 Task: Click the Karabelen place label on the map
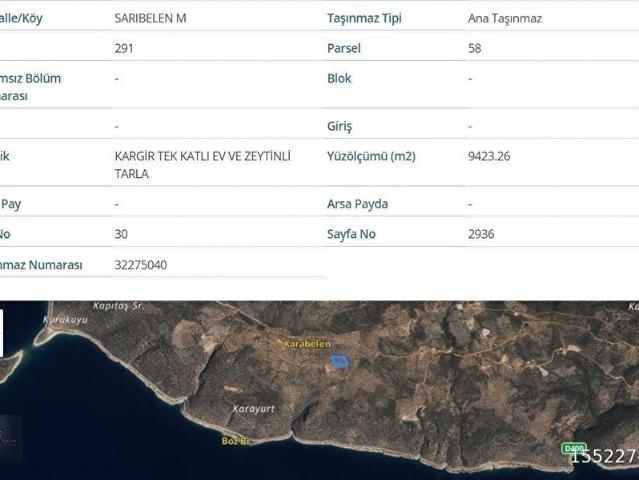tap(308, 344)
